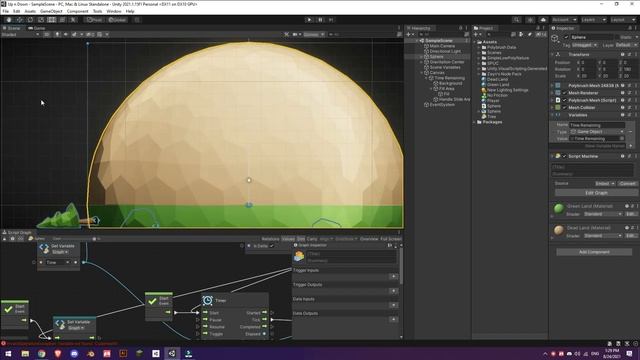Select the Green Land material asset
640x360 pixels.
pos(498,84)
